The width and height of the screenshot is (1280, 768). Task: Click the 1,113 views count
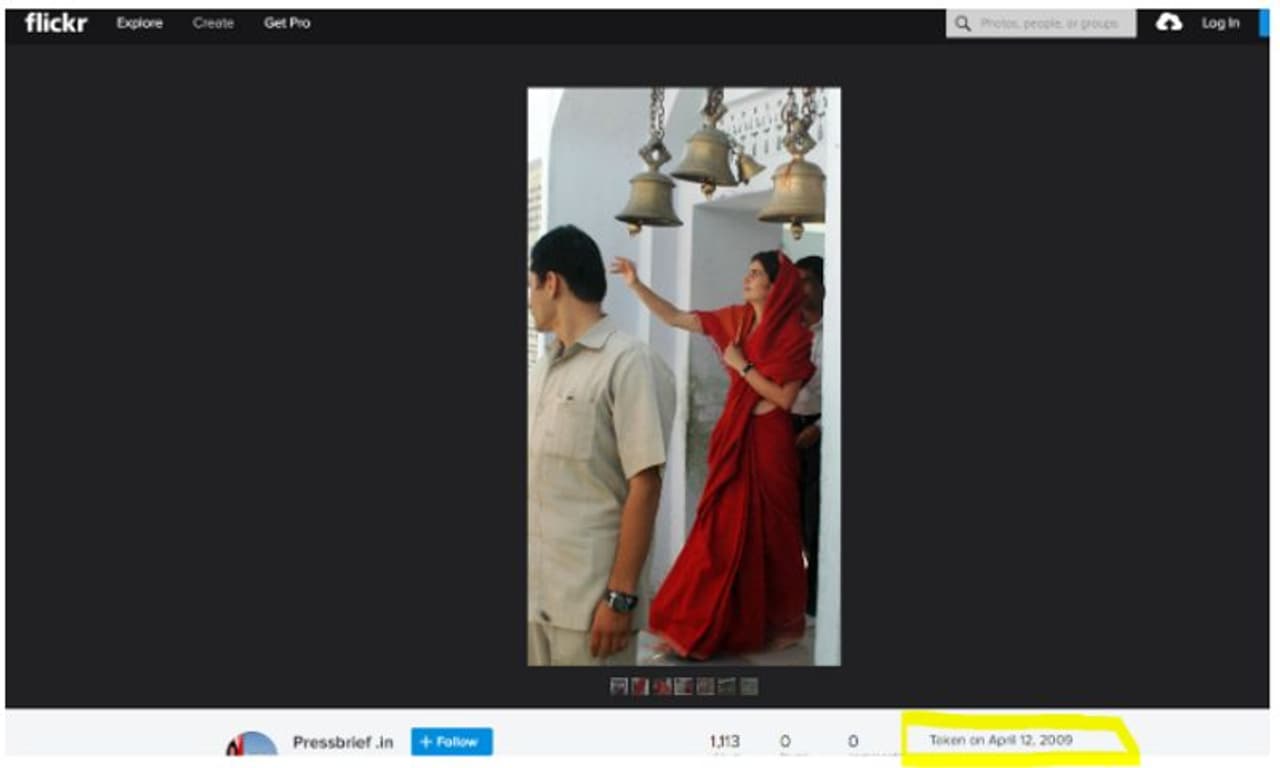pyautogui.click(x=725, y=741)
